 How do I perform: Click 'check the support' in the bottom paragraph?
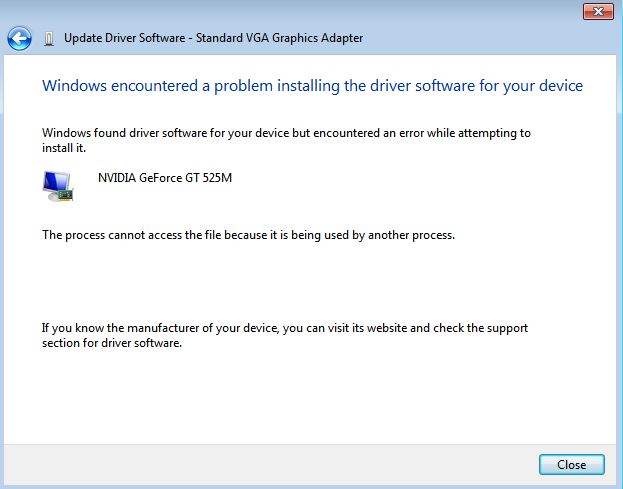[x=480, y=328]
